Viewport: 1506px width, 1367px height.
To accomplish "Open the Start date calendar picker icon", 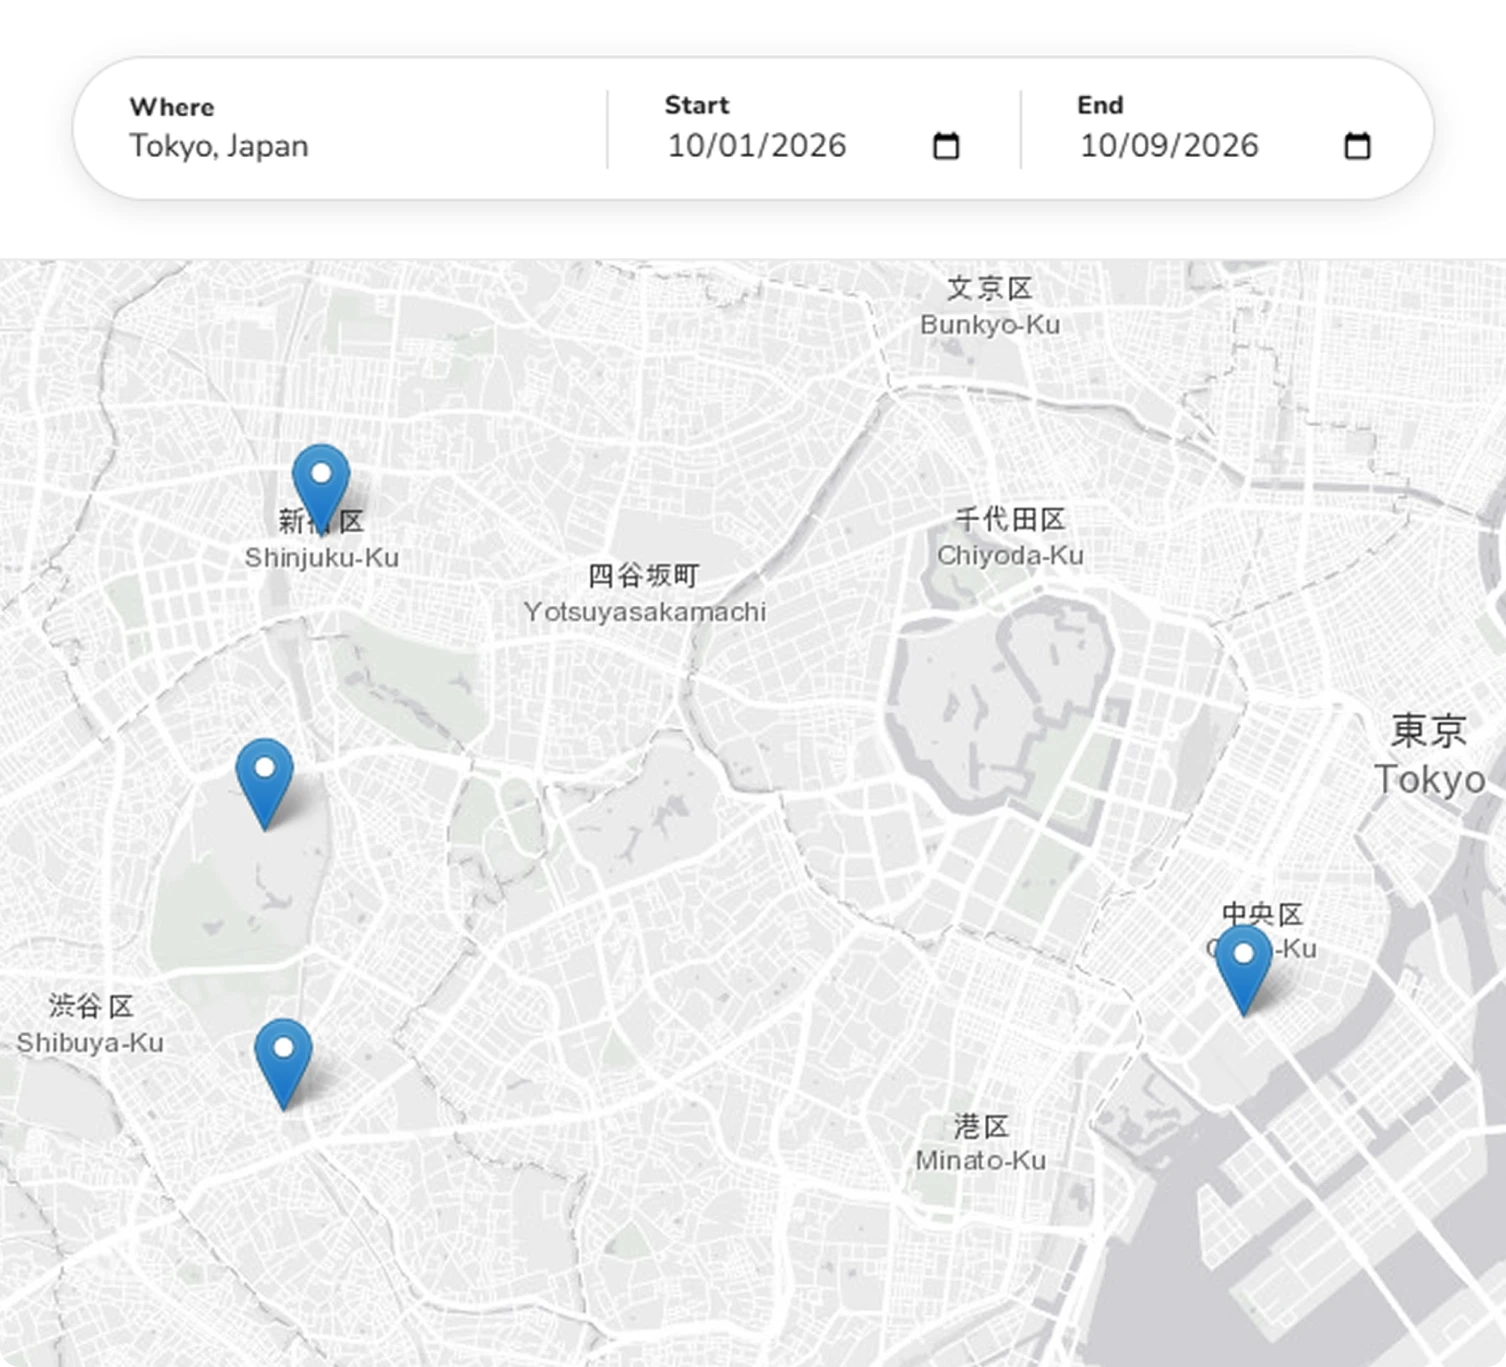I will 945,146.
